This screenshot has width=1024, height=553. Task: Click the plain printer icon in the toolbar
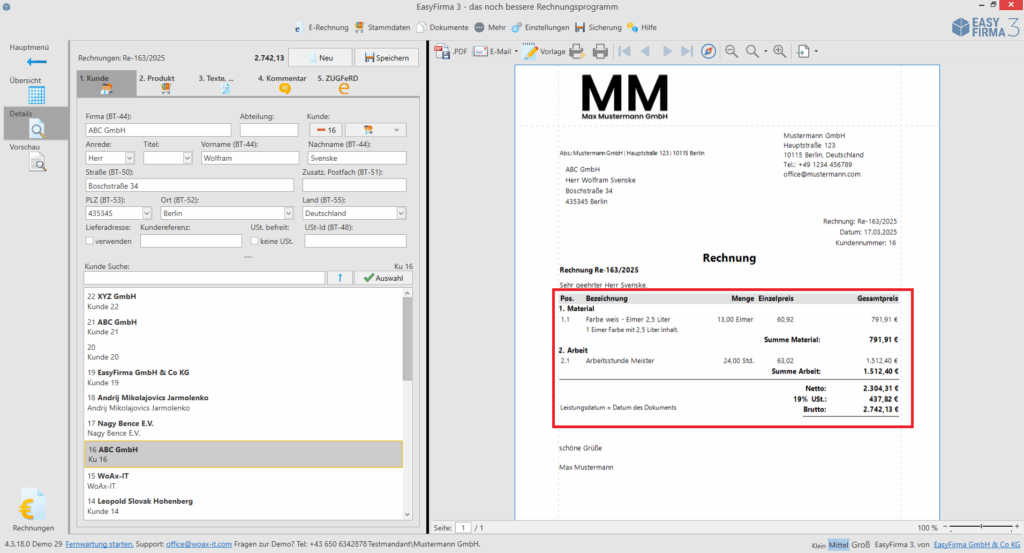point(600,52)
